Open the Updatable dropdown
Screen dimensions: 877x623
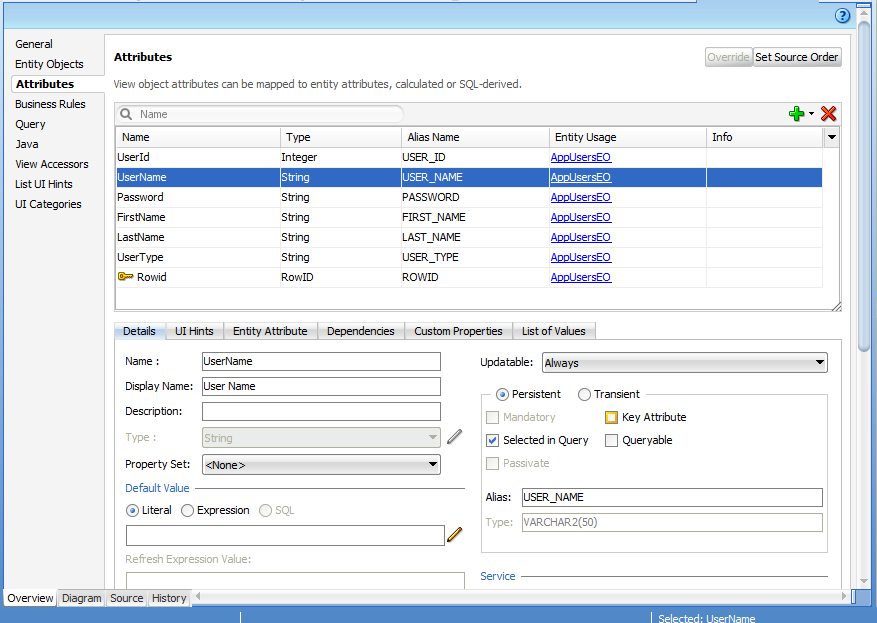(x=684, y=363)
